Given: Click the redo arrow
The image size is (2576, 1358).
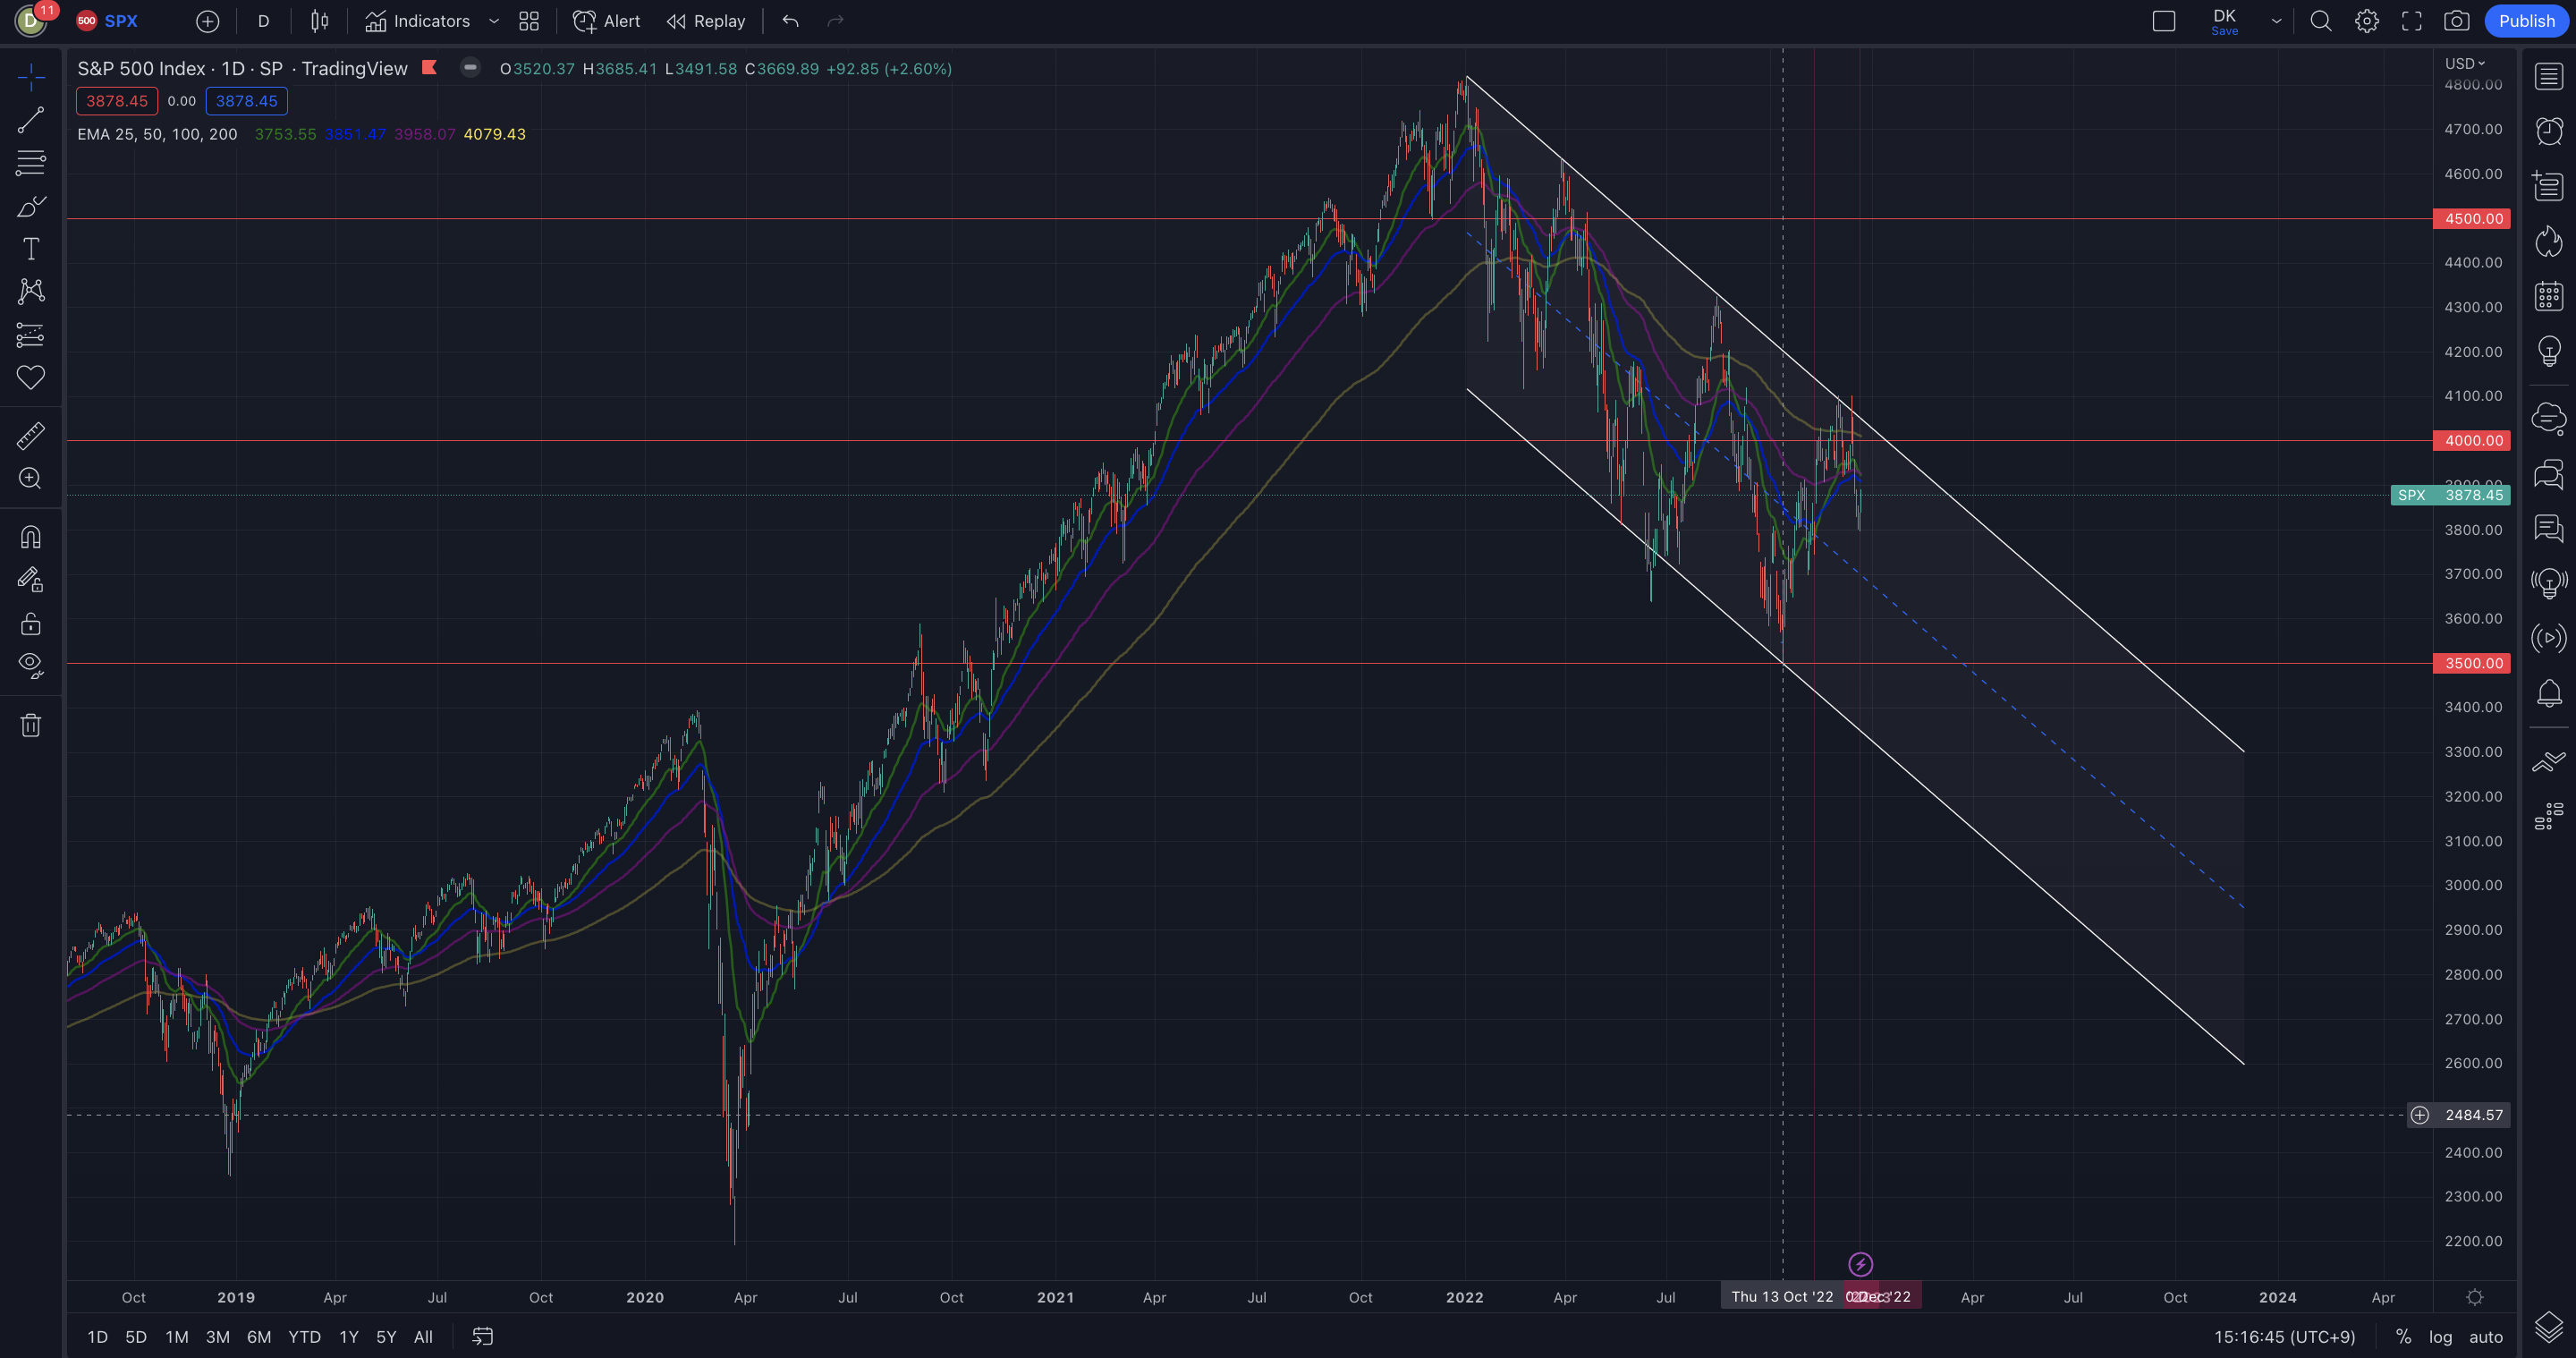Looking at the screenshot, I should [835, 21].
